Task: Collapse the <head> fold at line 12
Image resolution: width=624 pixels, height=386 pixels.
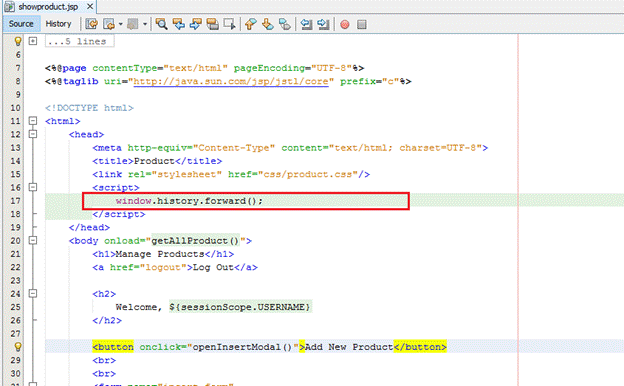Action: tap(33, 134)
